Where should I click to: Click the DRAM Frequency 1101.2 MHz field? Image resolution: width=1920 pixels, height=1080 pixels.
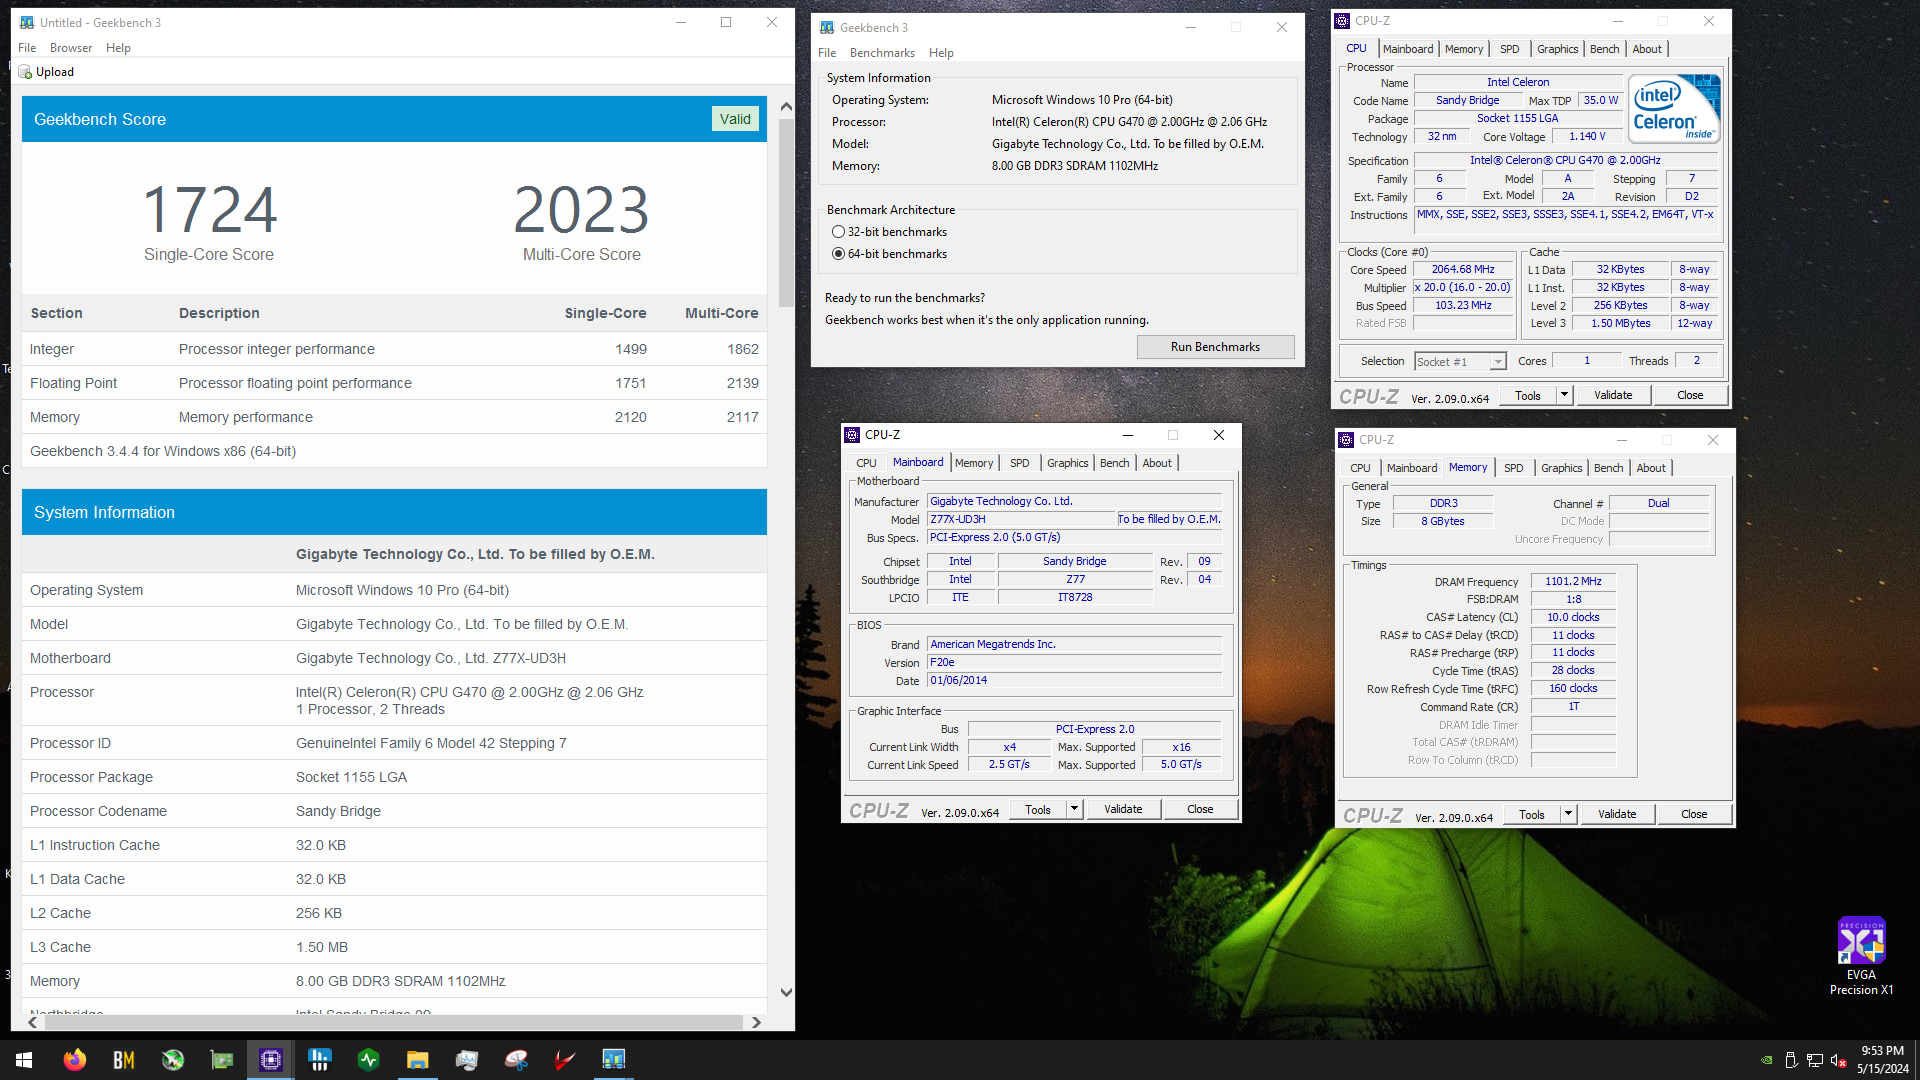coord(1573,582)
